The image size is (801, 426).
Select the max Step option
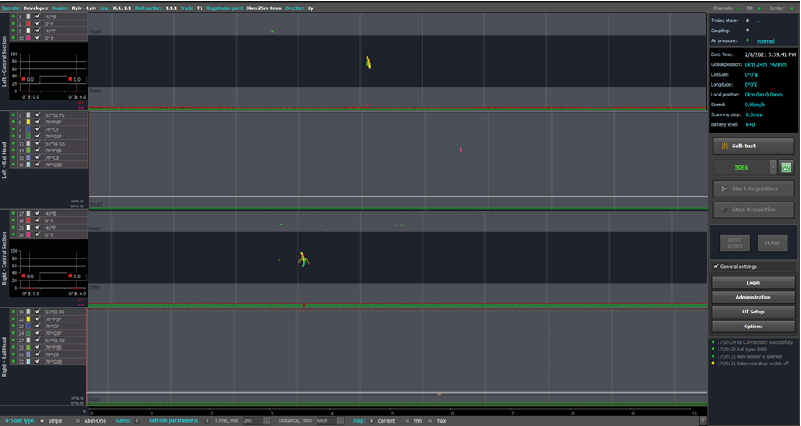pos(431,421)
